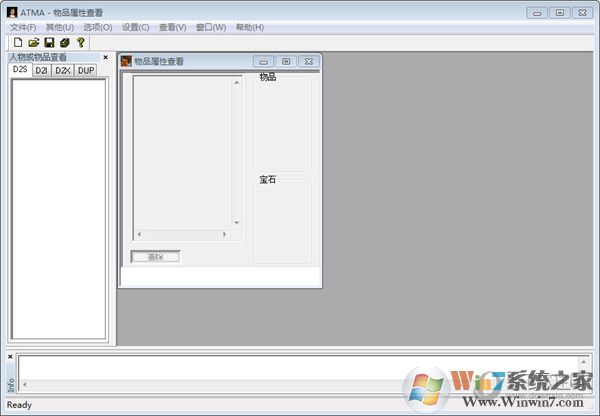Open the 文件(F) menu
The height and width of the screenshot is (416, 600).
23,28
